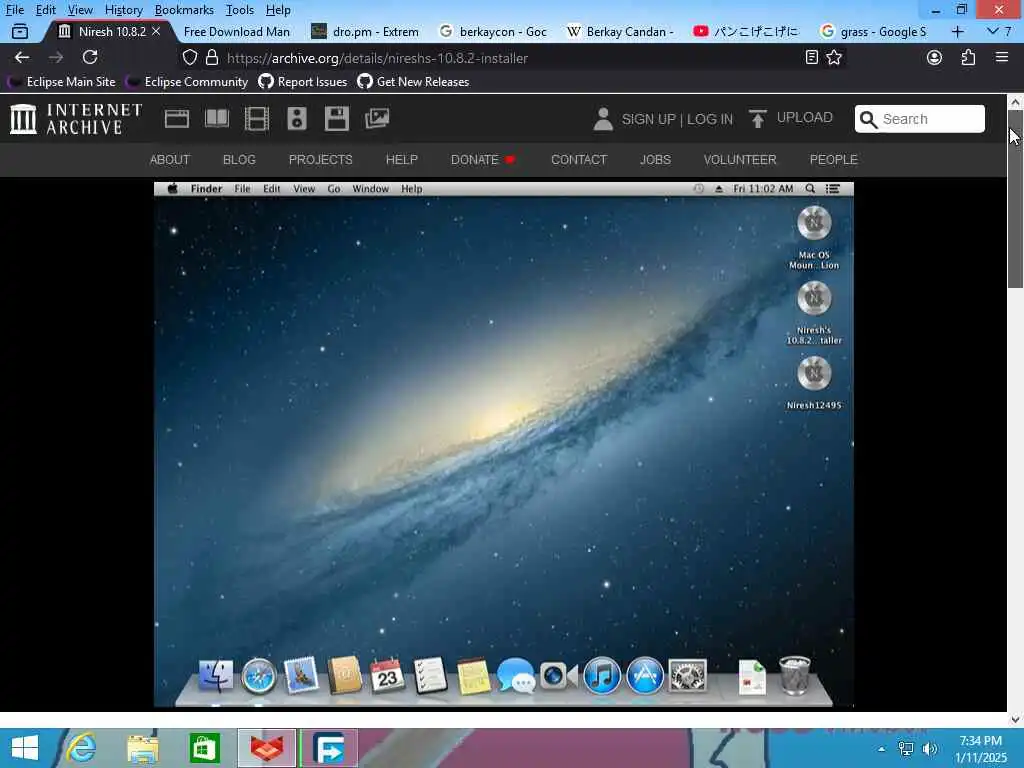Viewport: 1024px width, 768px height.
Task: Switch to the YouTube tab
Action: click(747, 31)
